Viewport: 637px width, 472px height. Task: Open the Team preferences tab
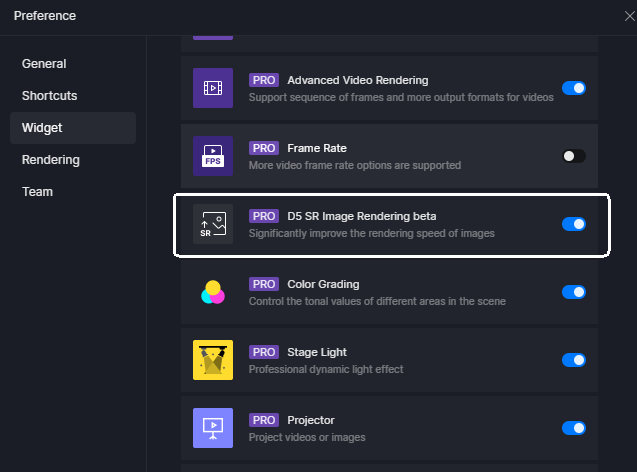73,192
